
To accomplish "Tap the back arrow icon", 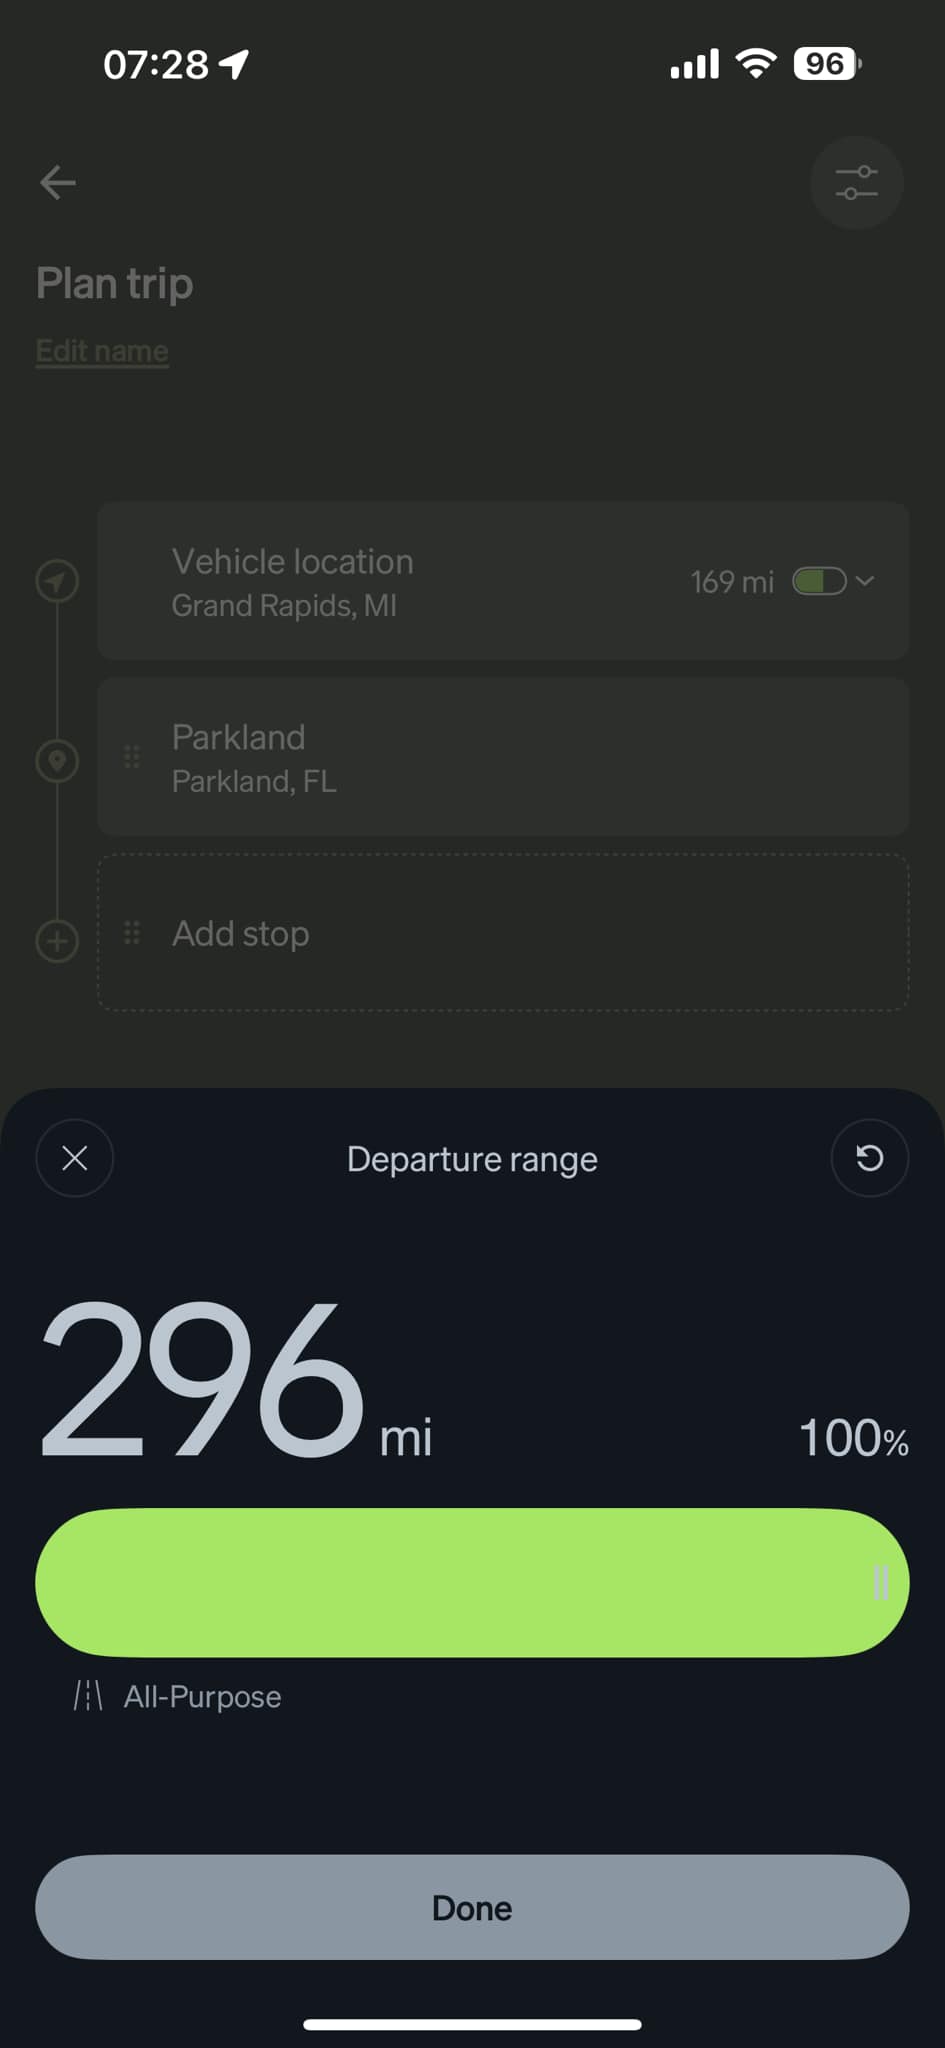I will pyautogui.click(x=58, y=183).
